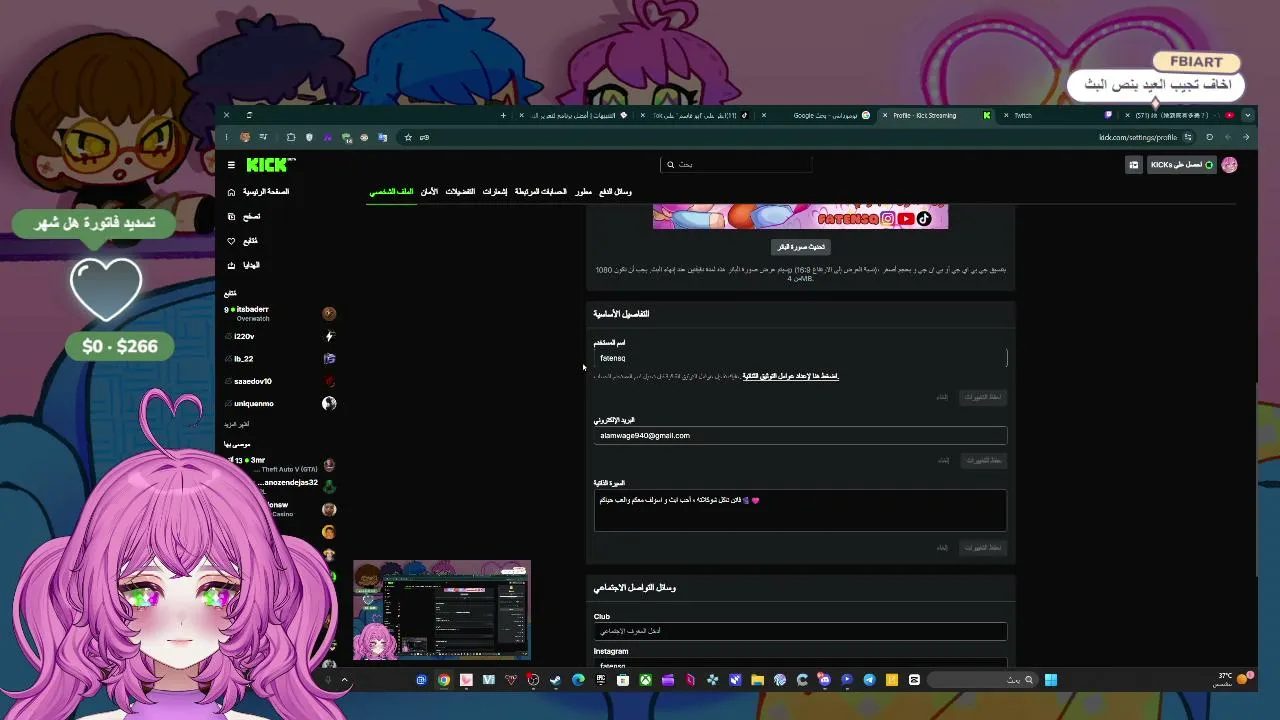Open the Security settings tab
Viewport: 1280px width, 720px height.
[428, 192]
